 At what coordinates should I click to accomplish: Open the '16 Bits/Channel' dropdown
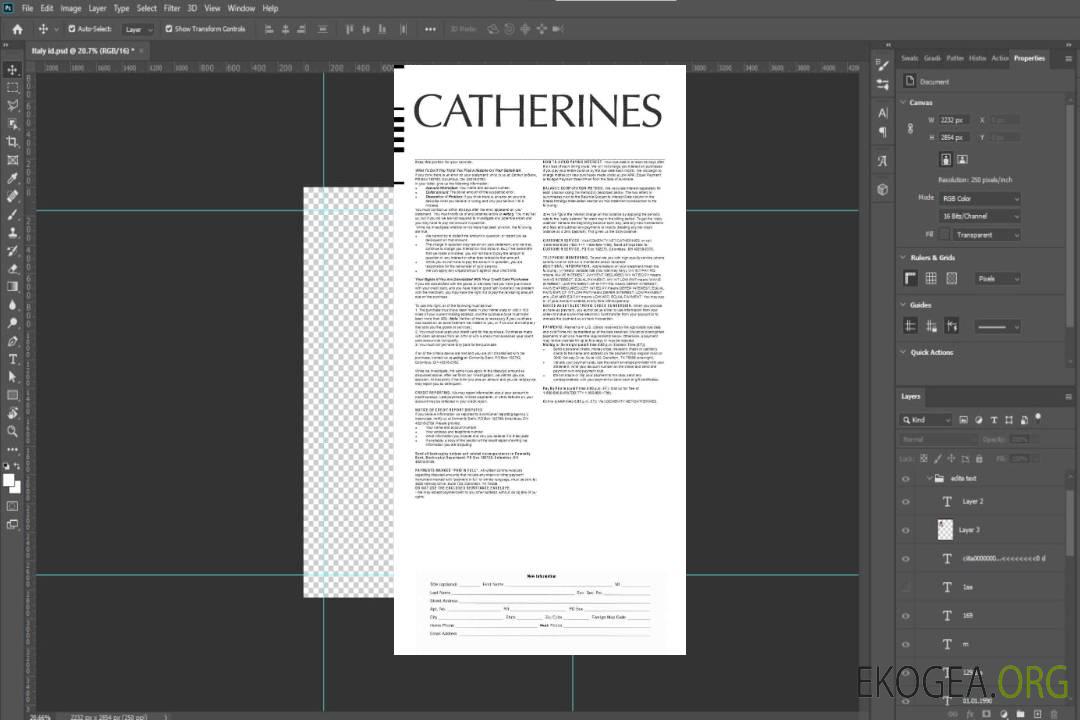[979, 216]
